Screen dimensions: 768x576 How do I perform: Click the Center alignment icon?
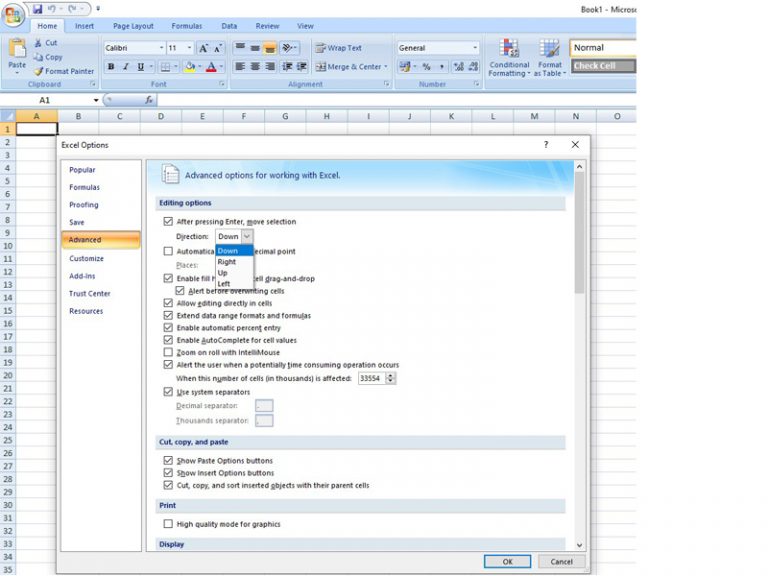255,66
